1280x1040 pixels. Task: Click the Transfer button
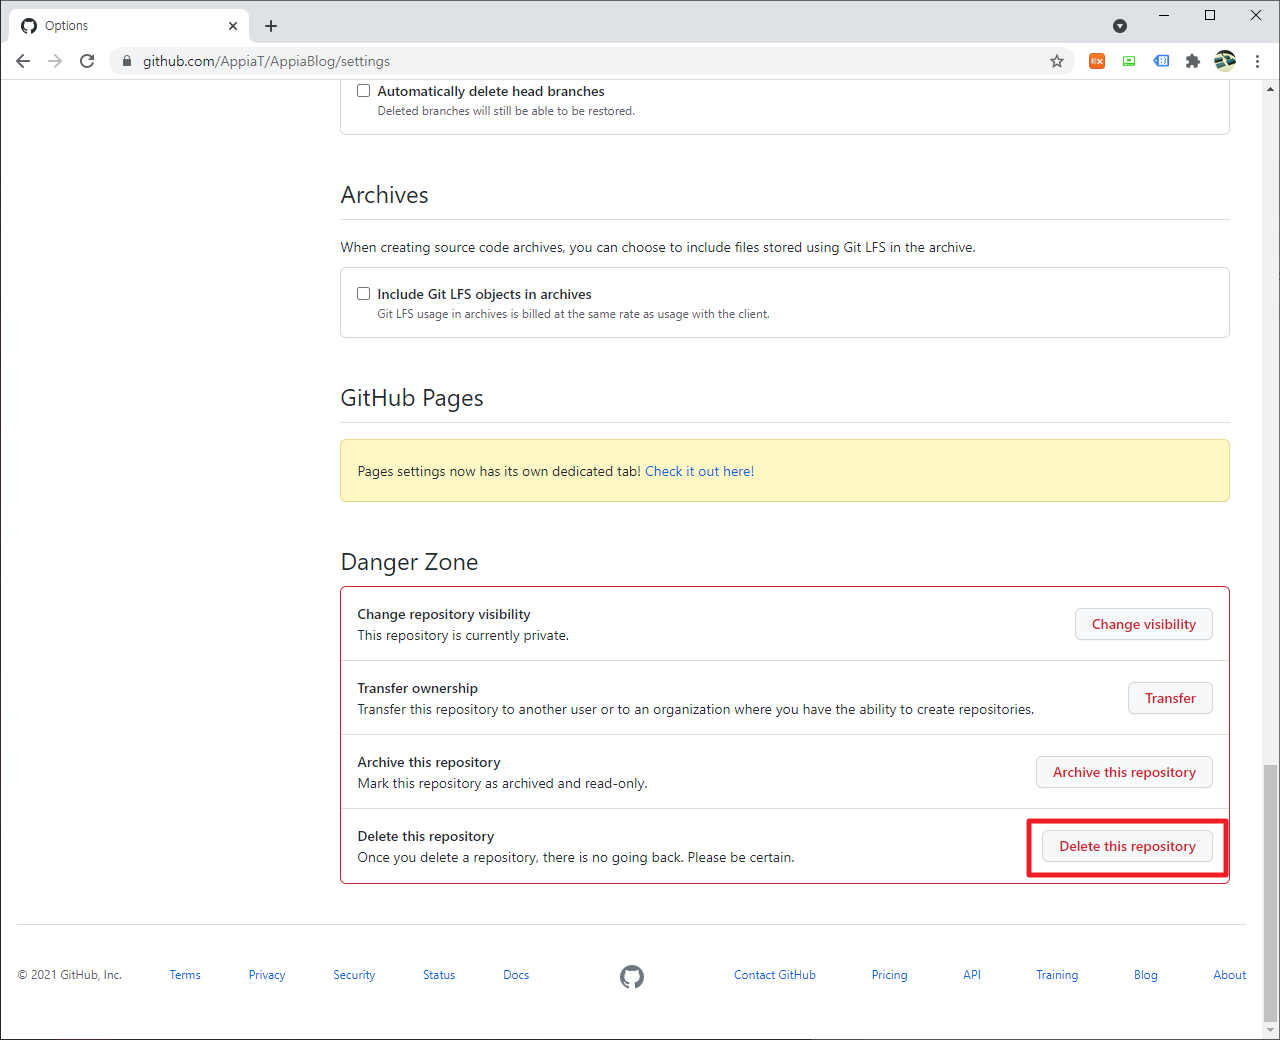tap(1170, 698)
